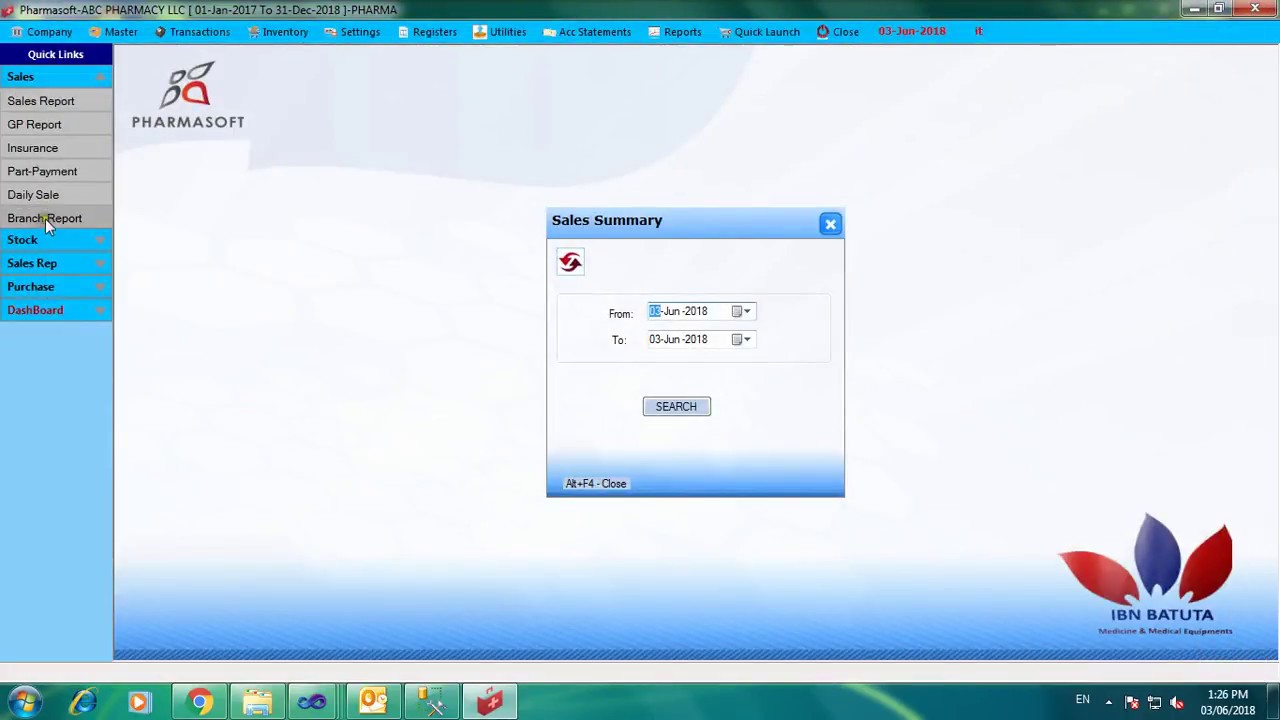1280x720 pixels.
Task: Open Google Chrome from the taskbar
Action: coord(199,702)
